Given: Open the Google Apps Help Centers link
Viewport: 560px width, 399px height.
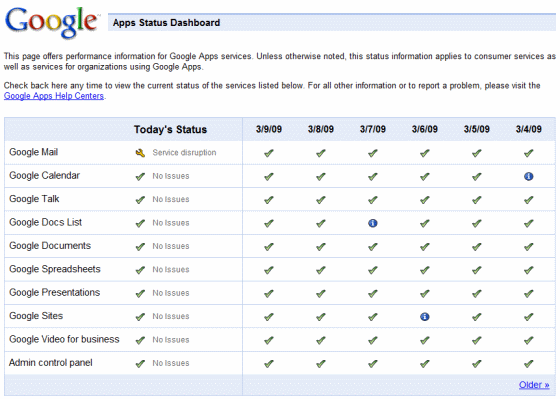Looking at the screenshot, I should pyautogui.click(x=54, y=96).
